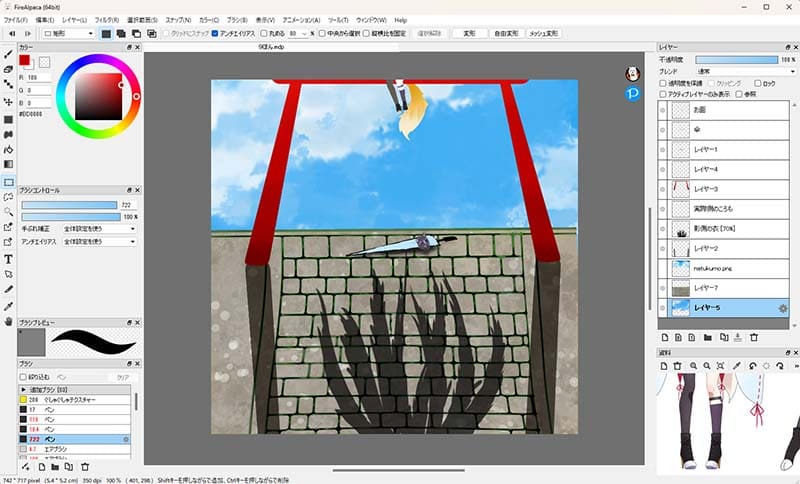Enable 縦横比を固定 checkbox

(366, 34)
